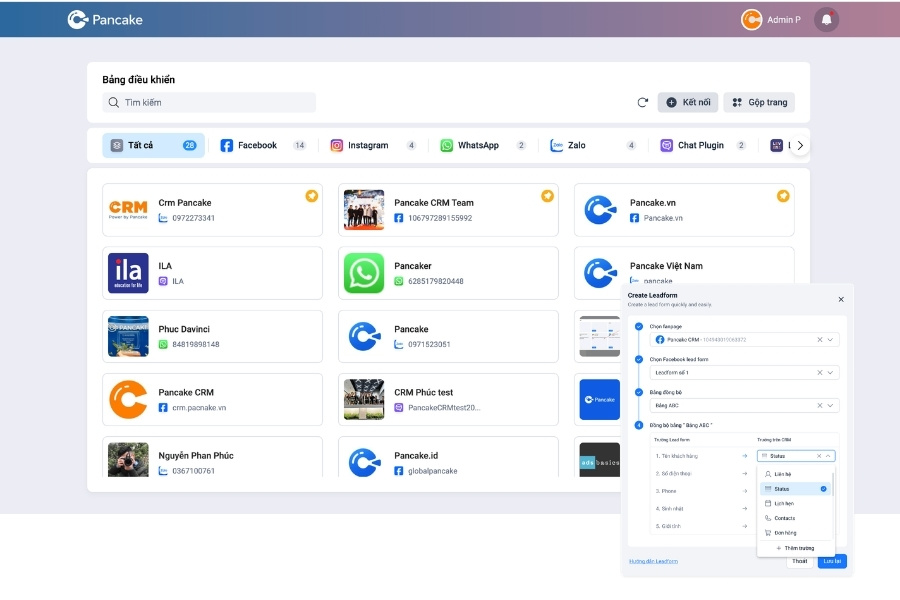Switch to the Facebook tab
This screenshot has width=900, height=600.
263,145
